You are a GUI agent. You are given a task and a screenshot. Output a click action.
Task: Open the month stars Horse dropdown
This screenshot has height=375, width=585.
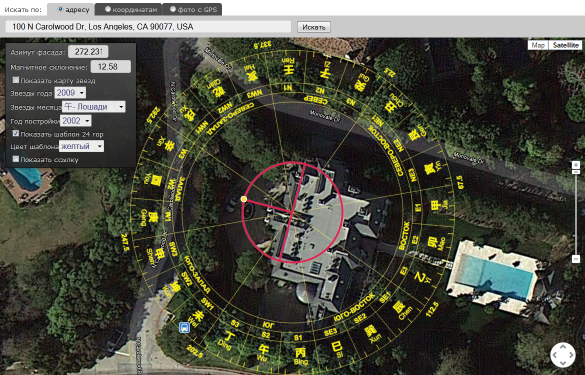coord(94,107)
